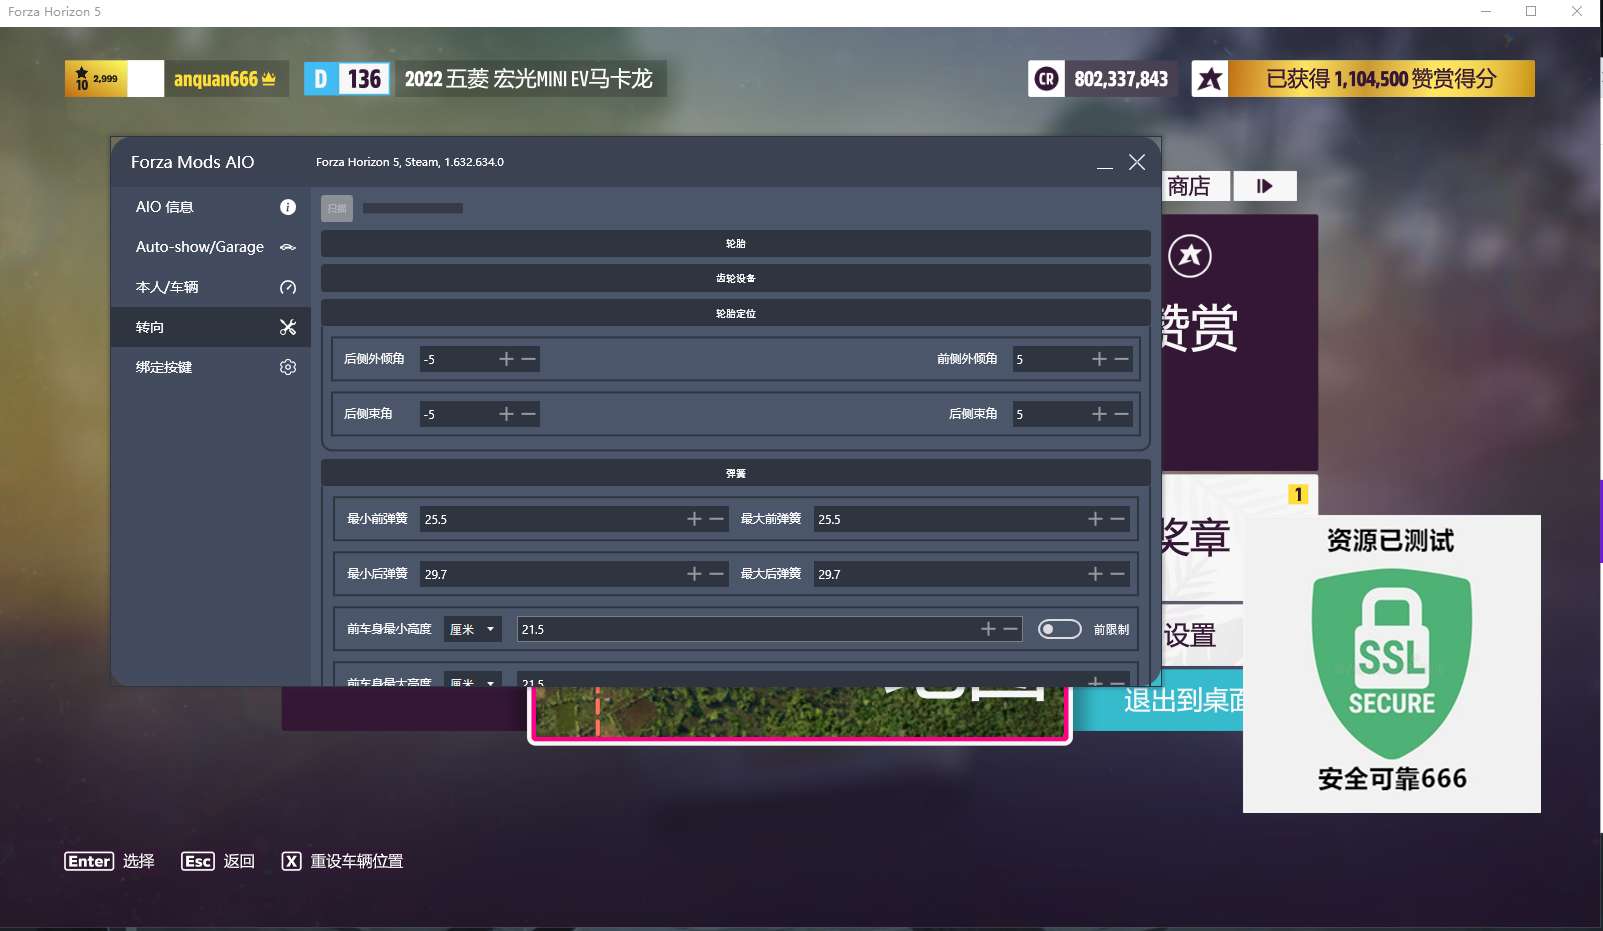Click the credits amount 802,337,843
Screen dimensions: 1603x931
tap(1121, 79)
